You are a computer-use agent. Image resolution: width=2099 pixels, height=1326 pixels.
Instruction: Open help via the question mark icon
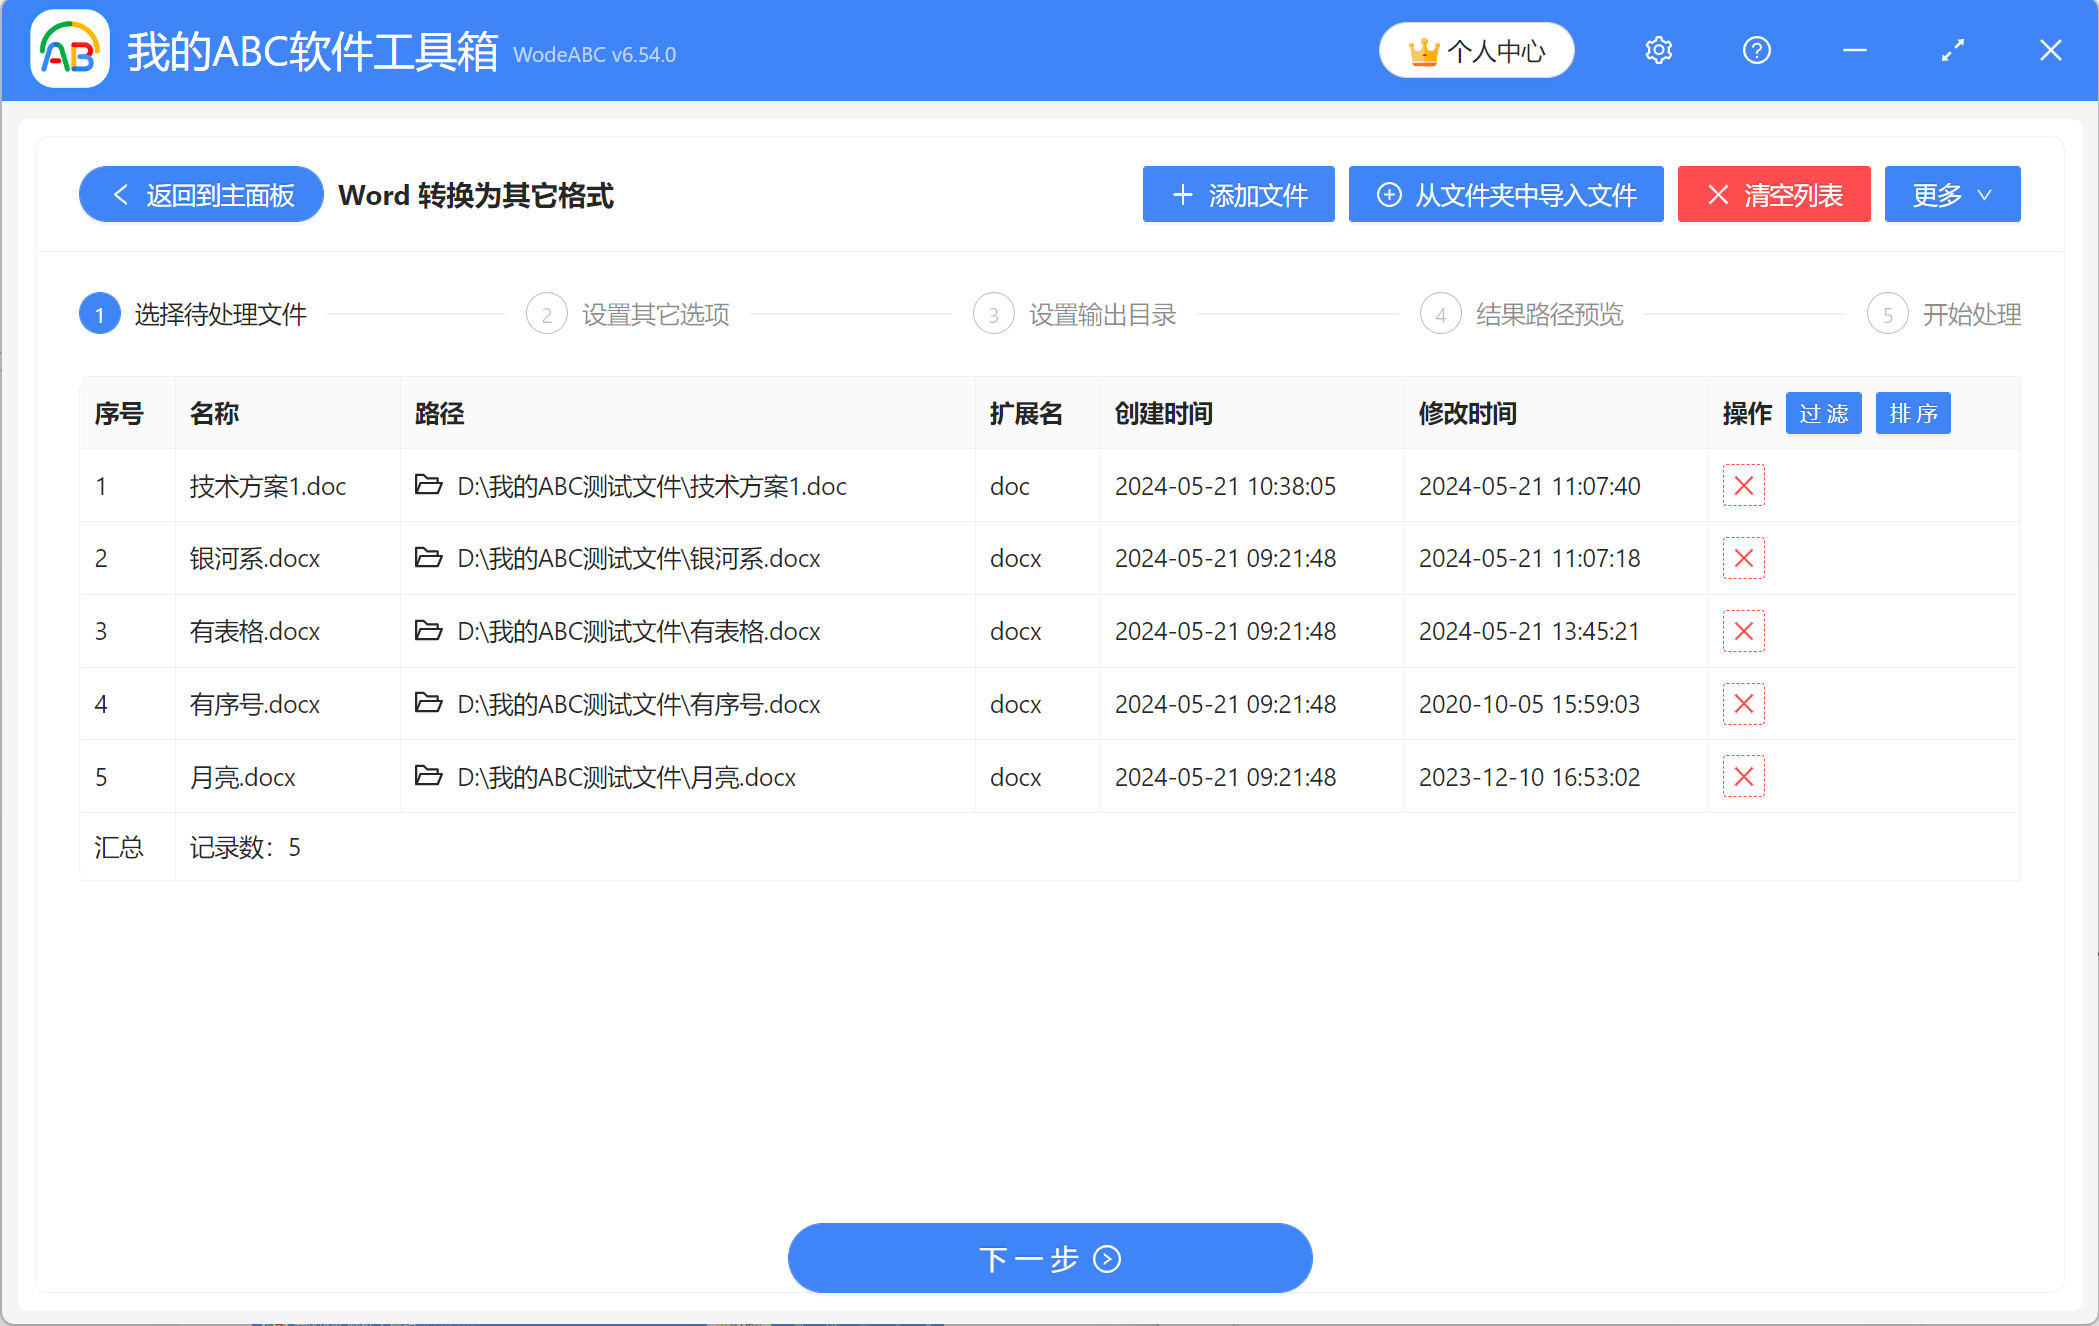pyautogui.click(x=1757, y=50)
